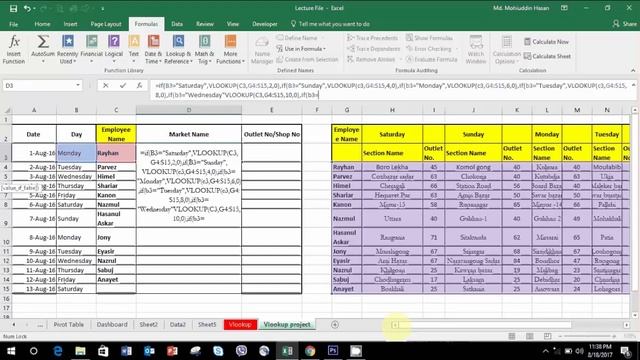This screenshot has height=360, width=640.
Task: Open the Dashboard sheet tab
Action: [x=112, y=324]
